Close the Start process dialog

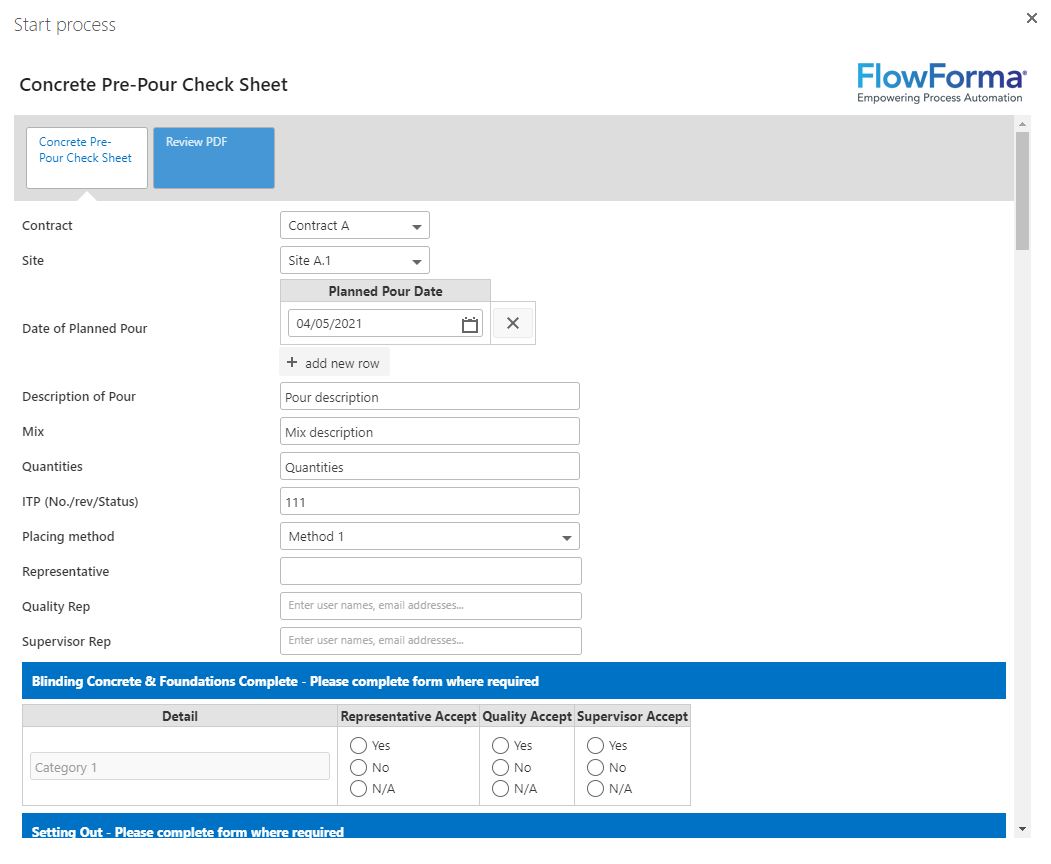tap(1032, 18)
